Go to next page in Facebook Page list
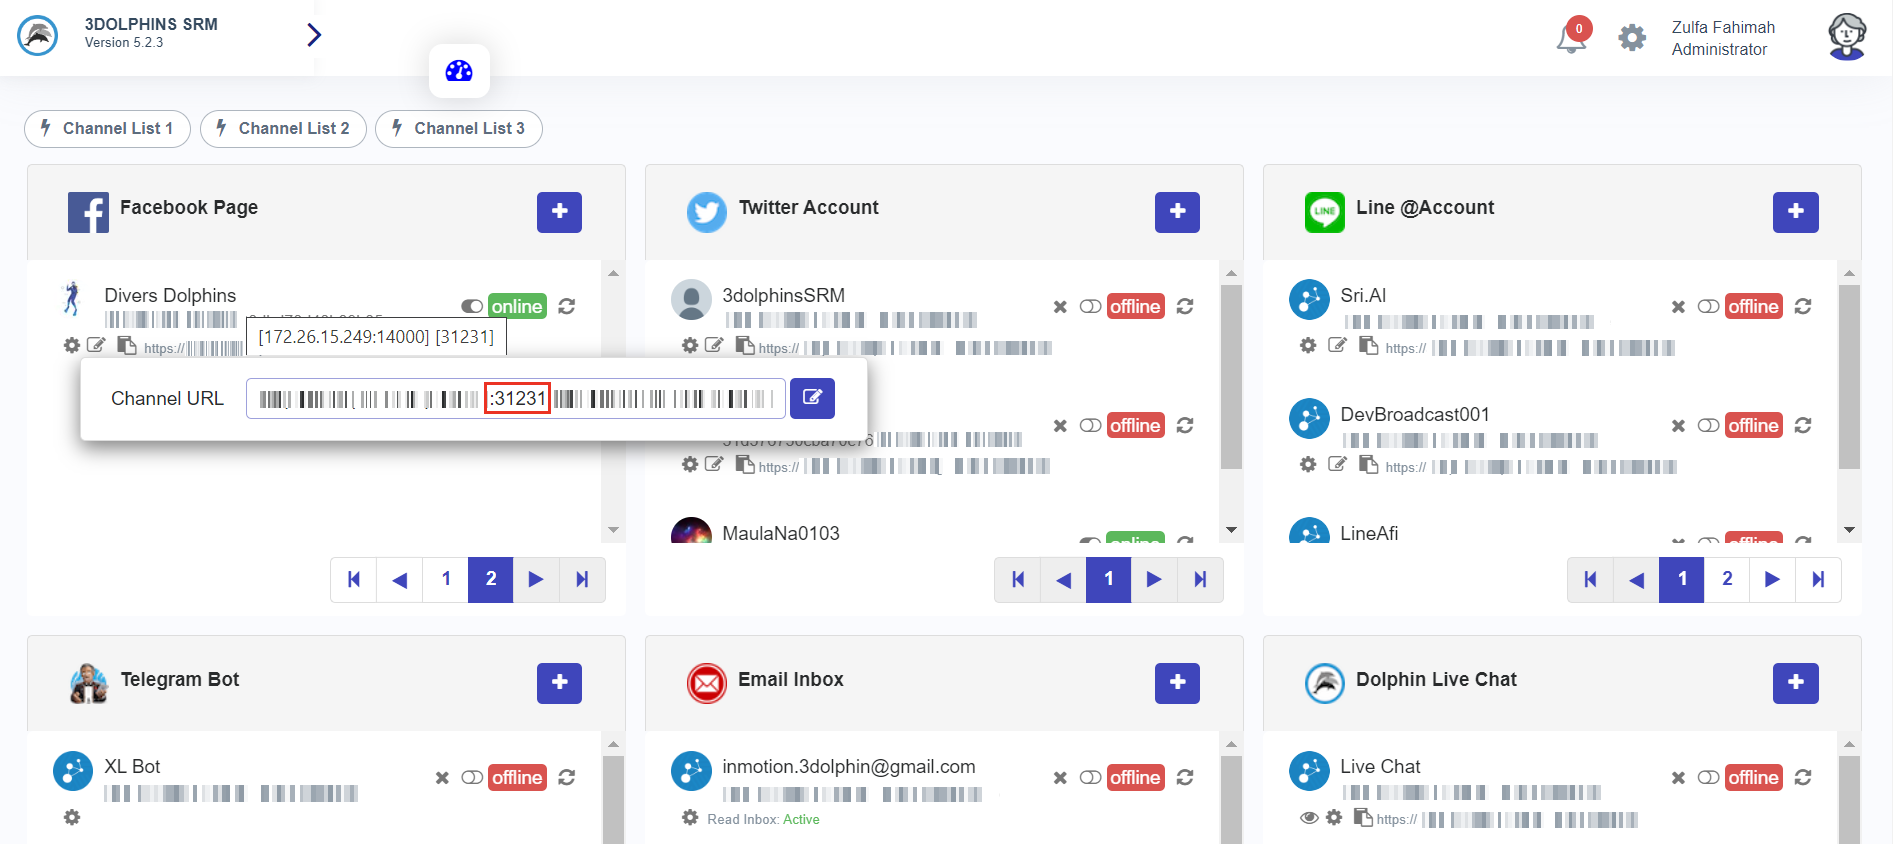The width and height of the screenshot is (1893, 844). pyautogui.click(x=536, y=579)
